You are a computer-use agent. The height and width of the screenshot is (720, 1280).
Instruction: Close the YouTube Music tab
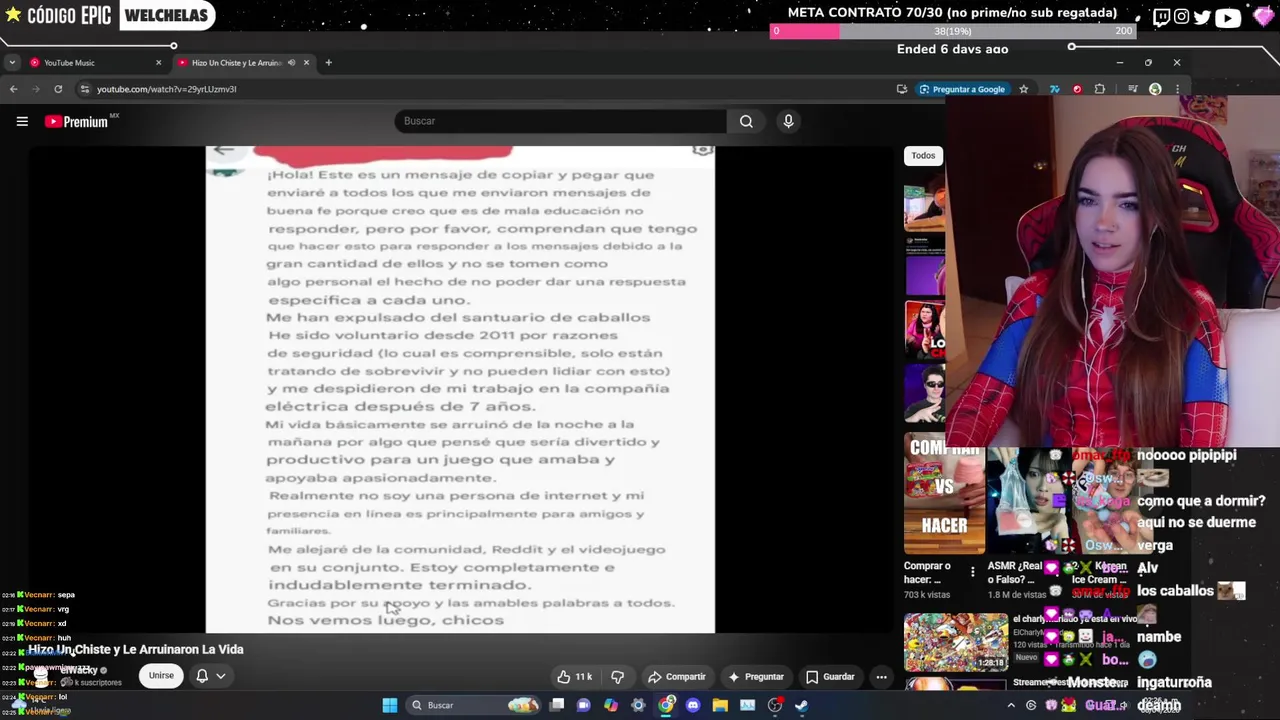point(158,63)
